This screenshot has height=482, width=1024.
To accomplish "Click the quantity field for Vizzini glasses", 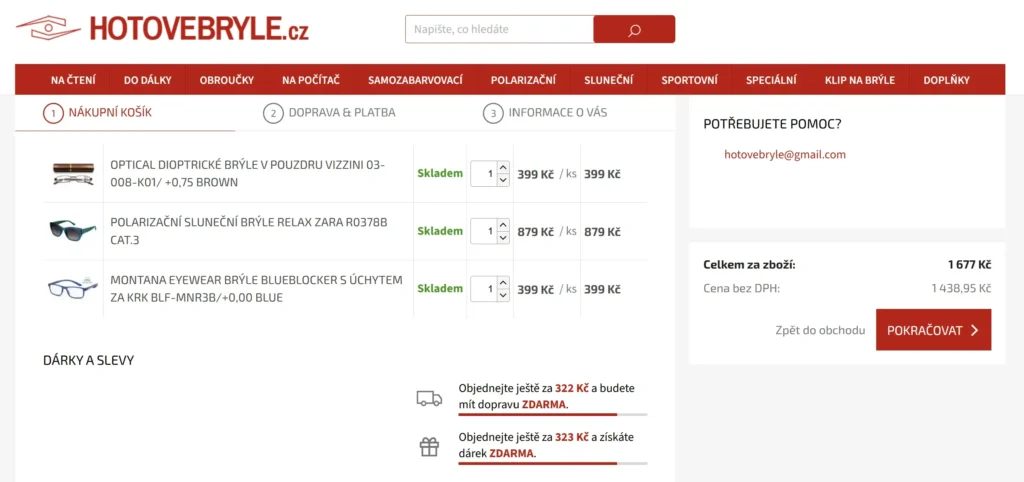I will click(484, 174).
